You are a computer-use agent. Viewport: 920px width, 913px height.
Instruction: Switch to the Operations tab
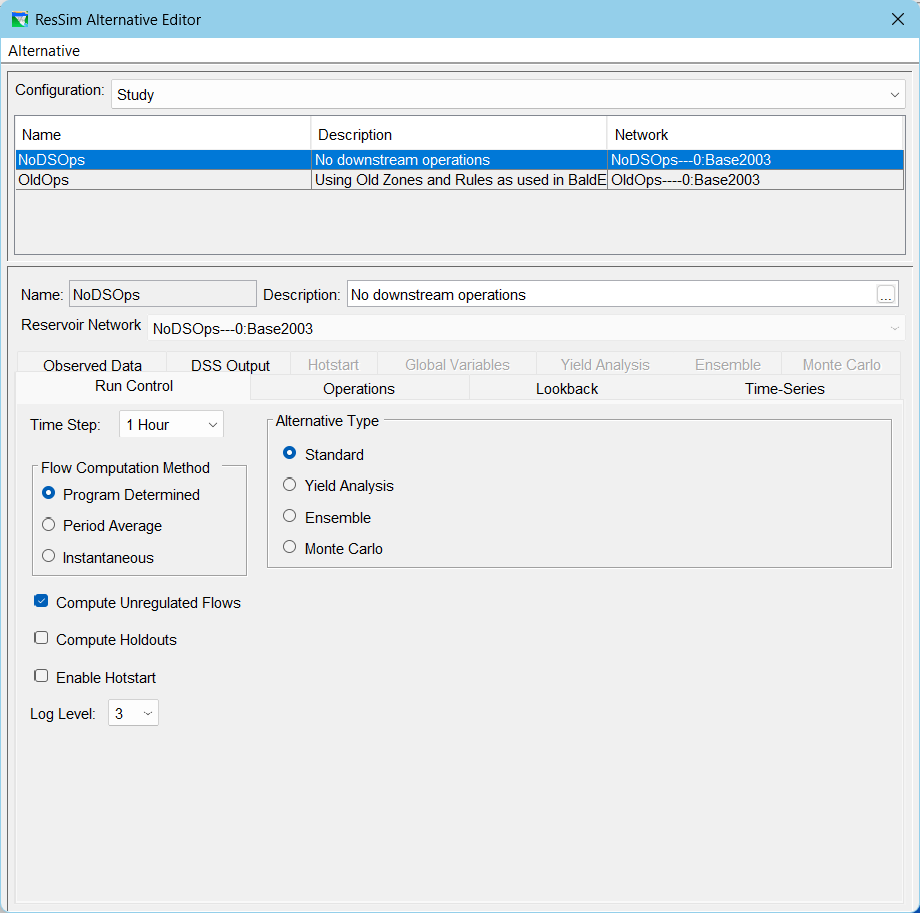click(x=359, y=388)
